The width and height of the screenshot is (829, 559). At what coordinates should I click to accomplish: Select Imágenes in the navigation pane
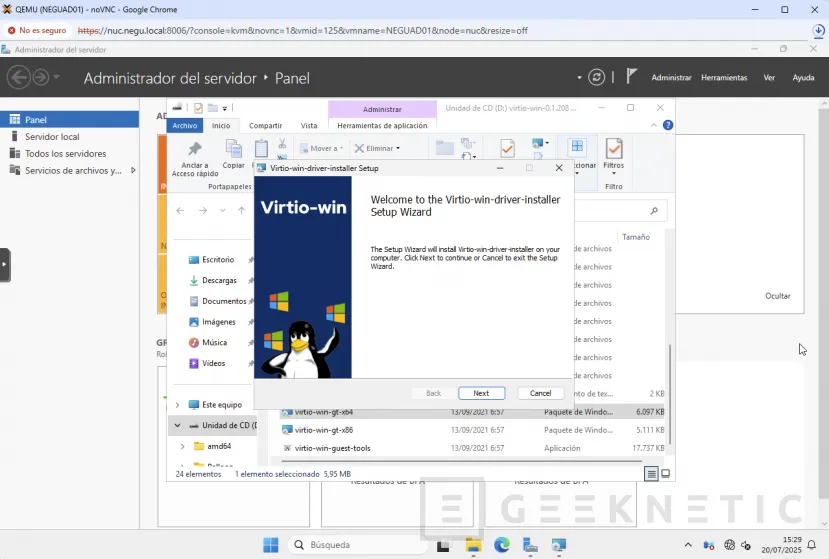[219, 322]
